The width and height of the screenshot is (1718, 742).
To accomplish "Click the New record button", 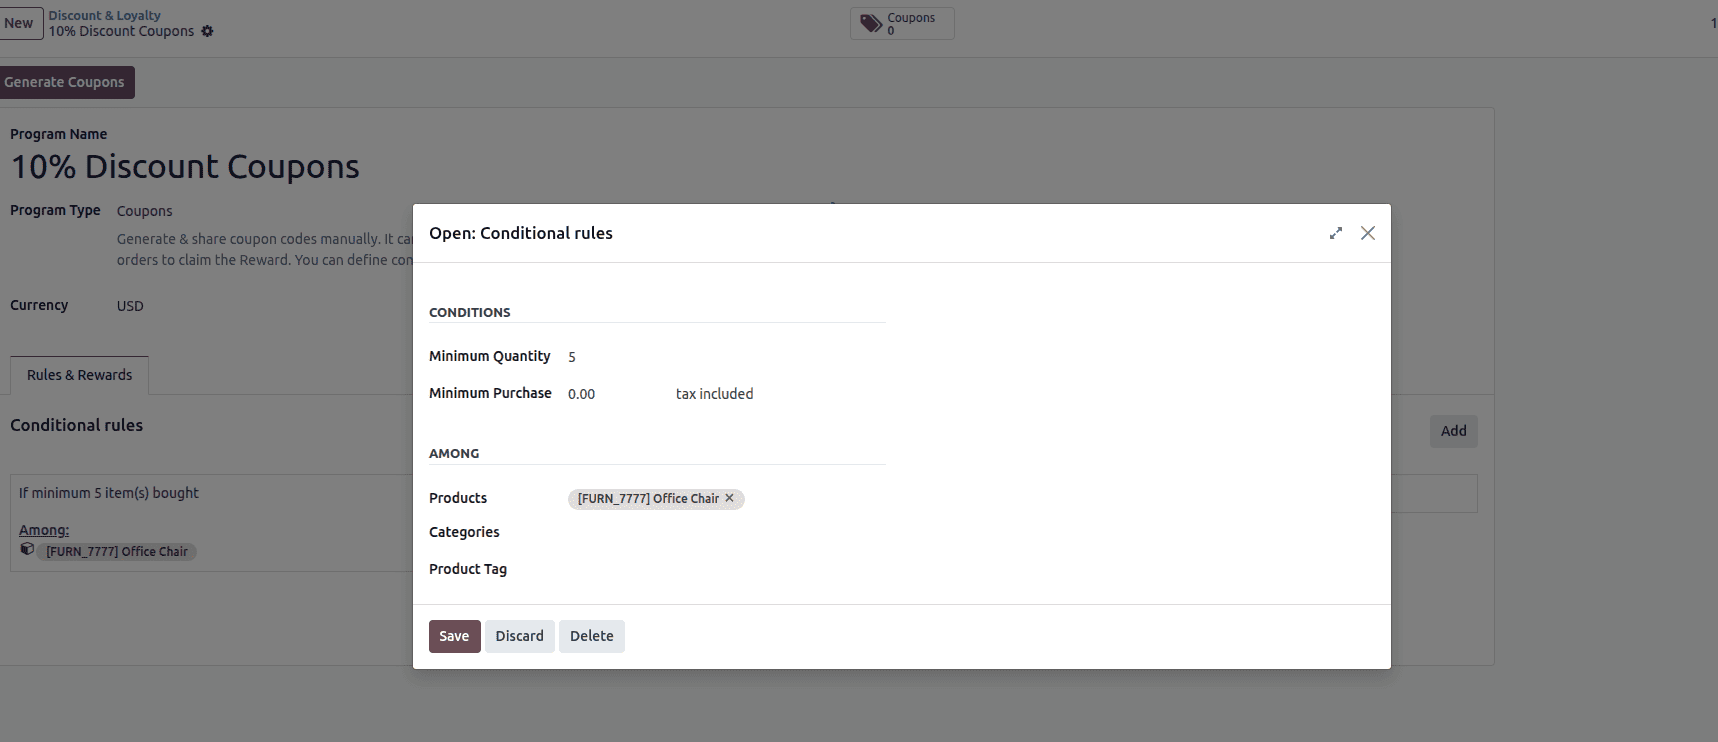I will pyautogui.click(x=20, y=23).
